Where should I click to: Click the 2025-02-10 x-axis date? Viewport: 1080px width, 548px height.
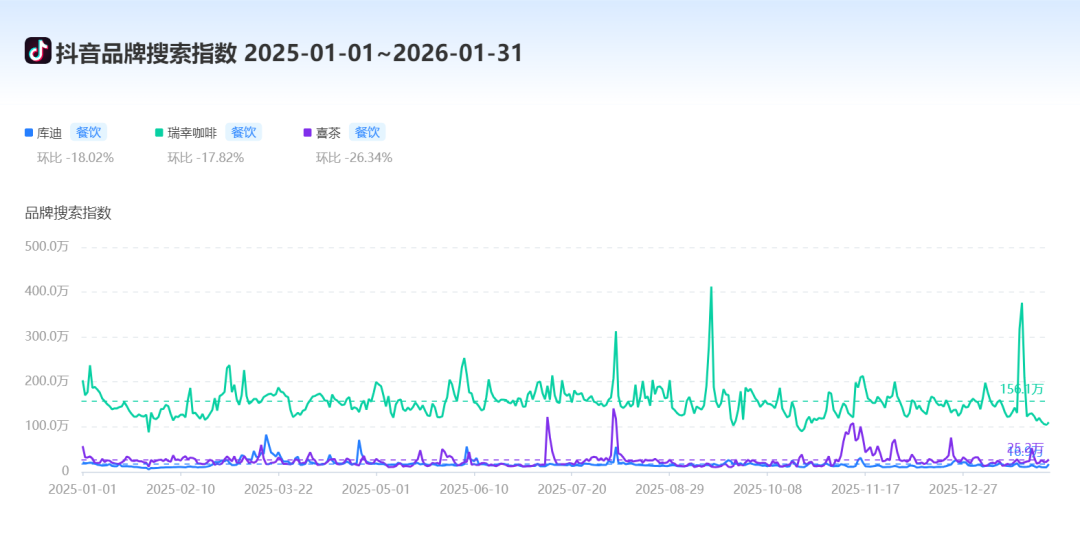180,489
